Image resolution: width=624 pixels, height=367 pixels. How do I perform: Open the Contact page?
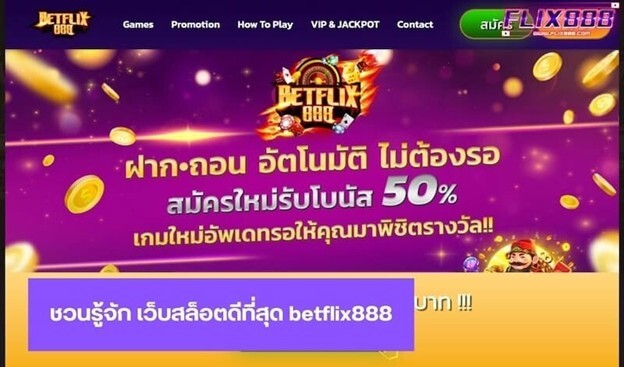click(415, 25)
